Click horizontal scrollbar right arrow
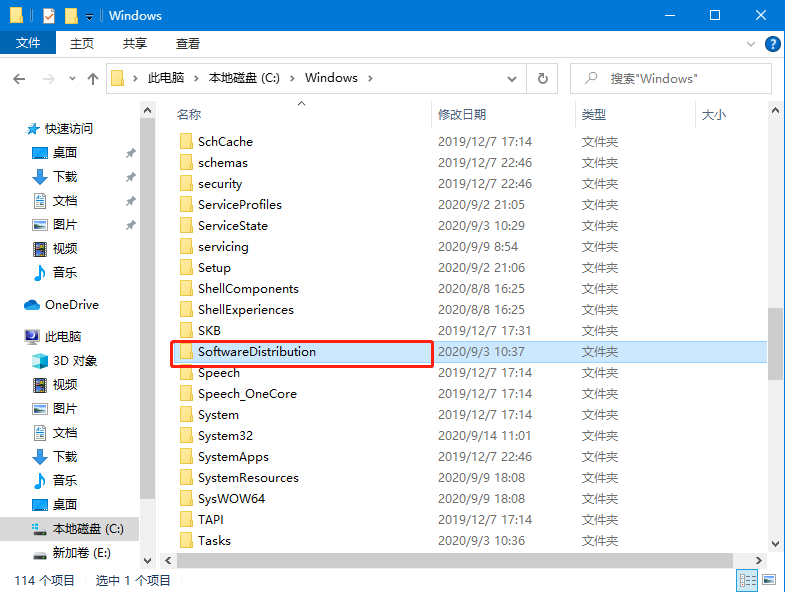 (758, 560)
